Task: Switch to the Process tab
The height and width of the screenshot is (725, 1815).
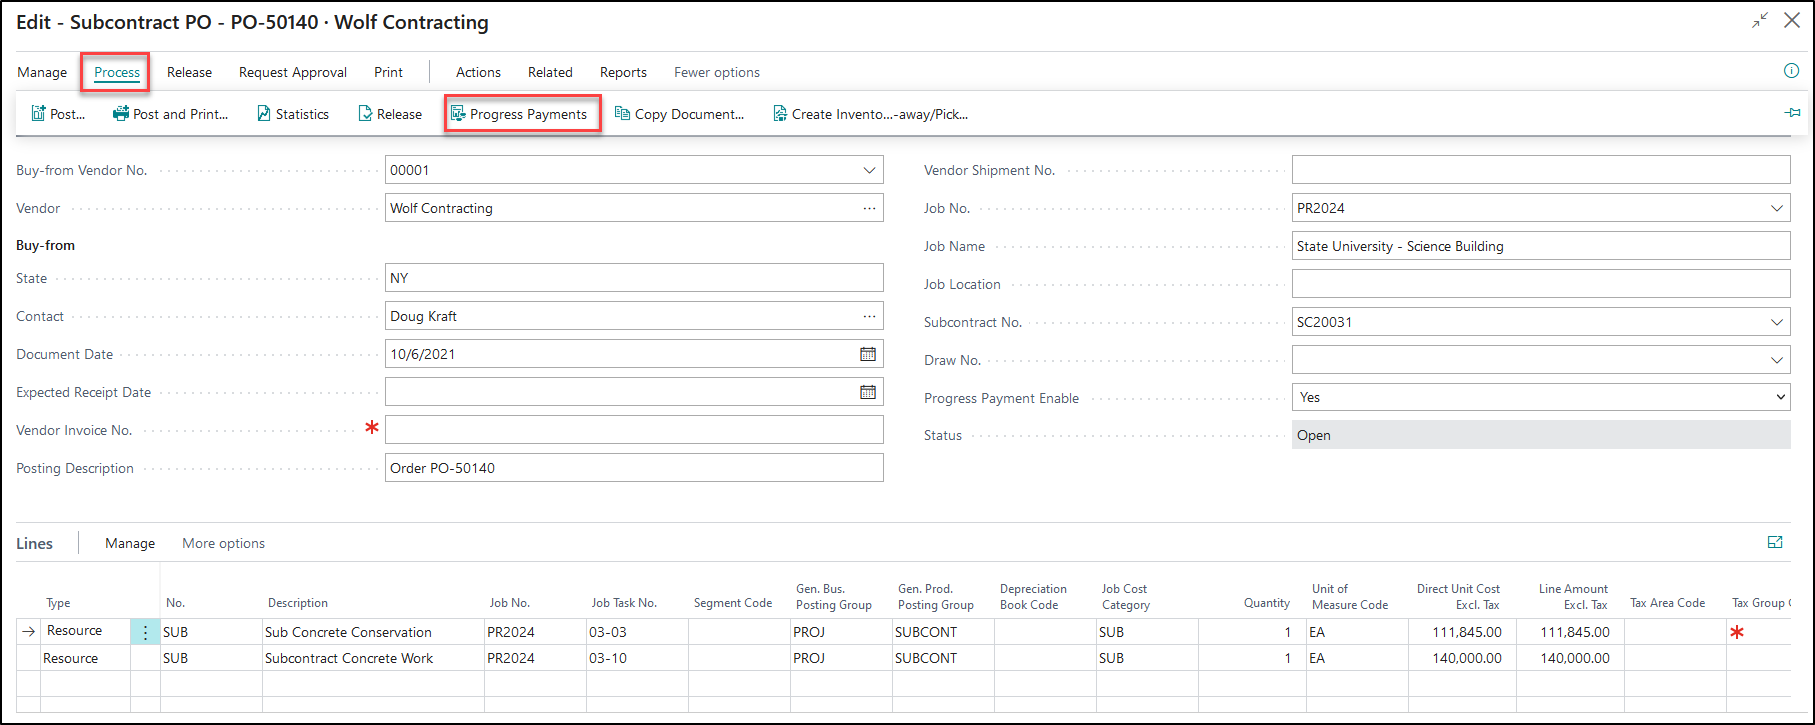Action: (x=117, y=72)
